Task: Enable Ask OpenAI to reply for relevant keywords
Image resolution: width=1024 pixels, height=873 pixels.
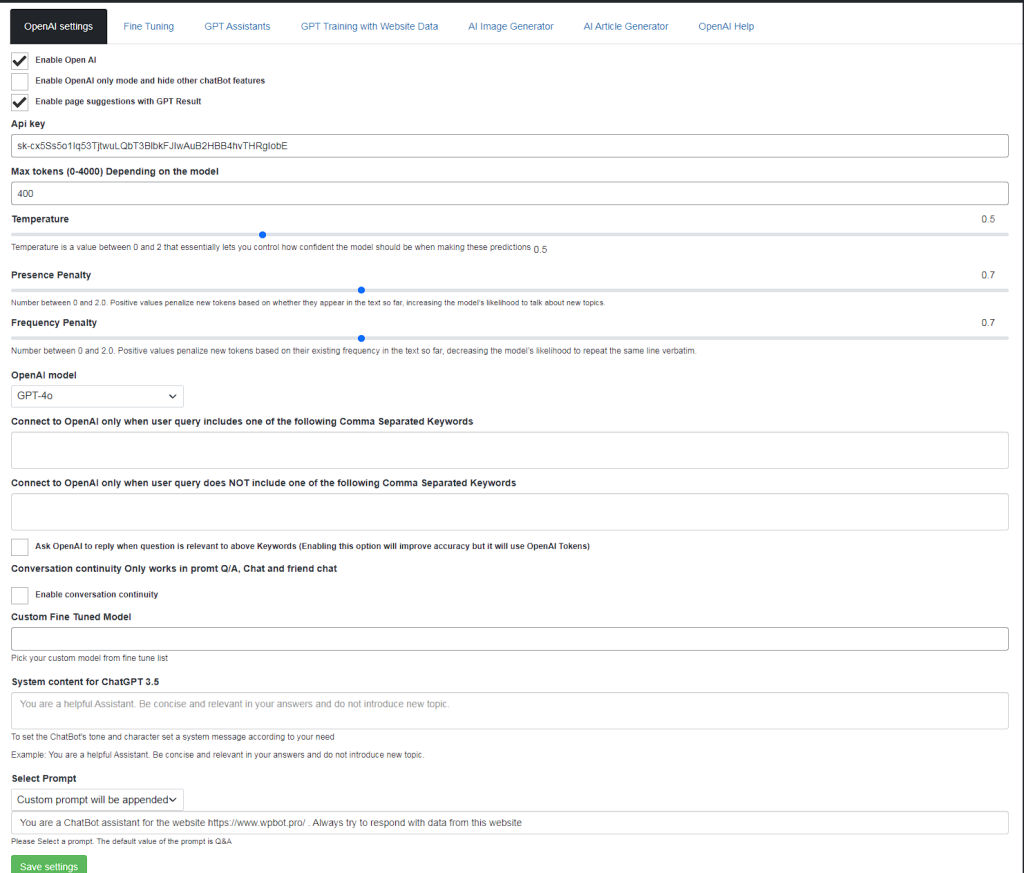Action: point(19,546)
